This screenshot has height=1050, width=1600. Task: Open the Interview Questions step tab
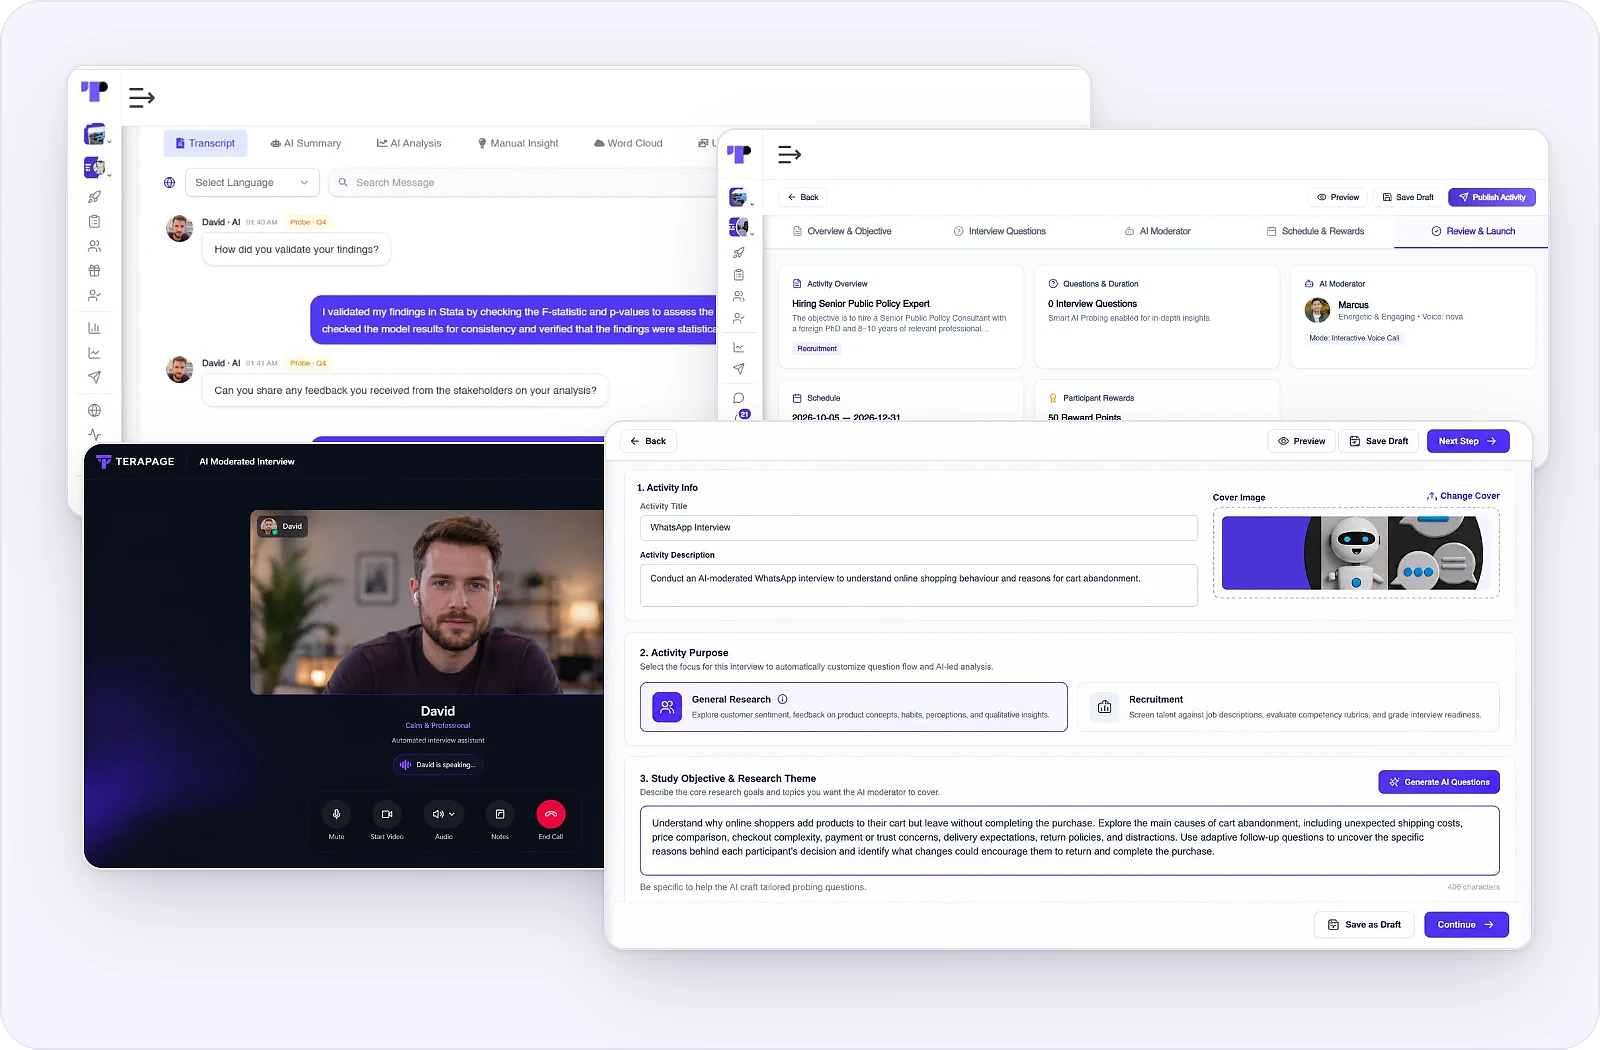(x=999, y=231)
